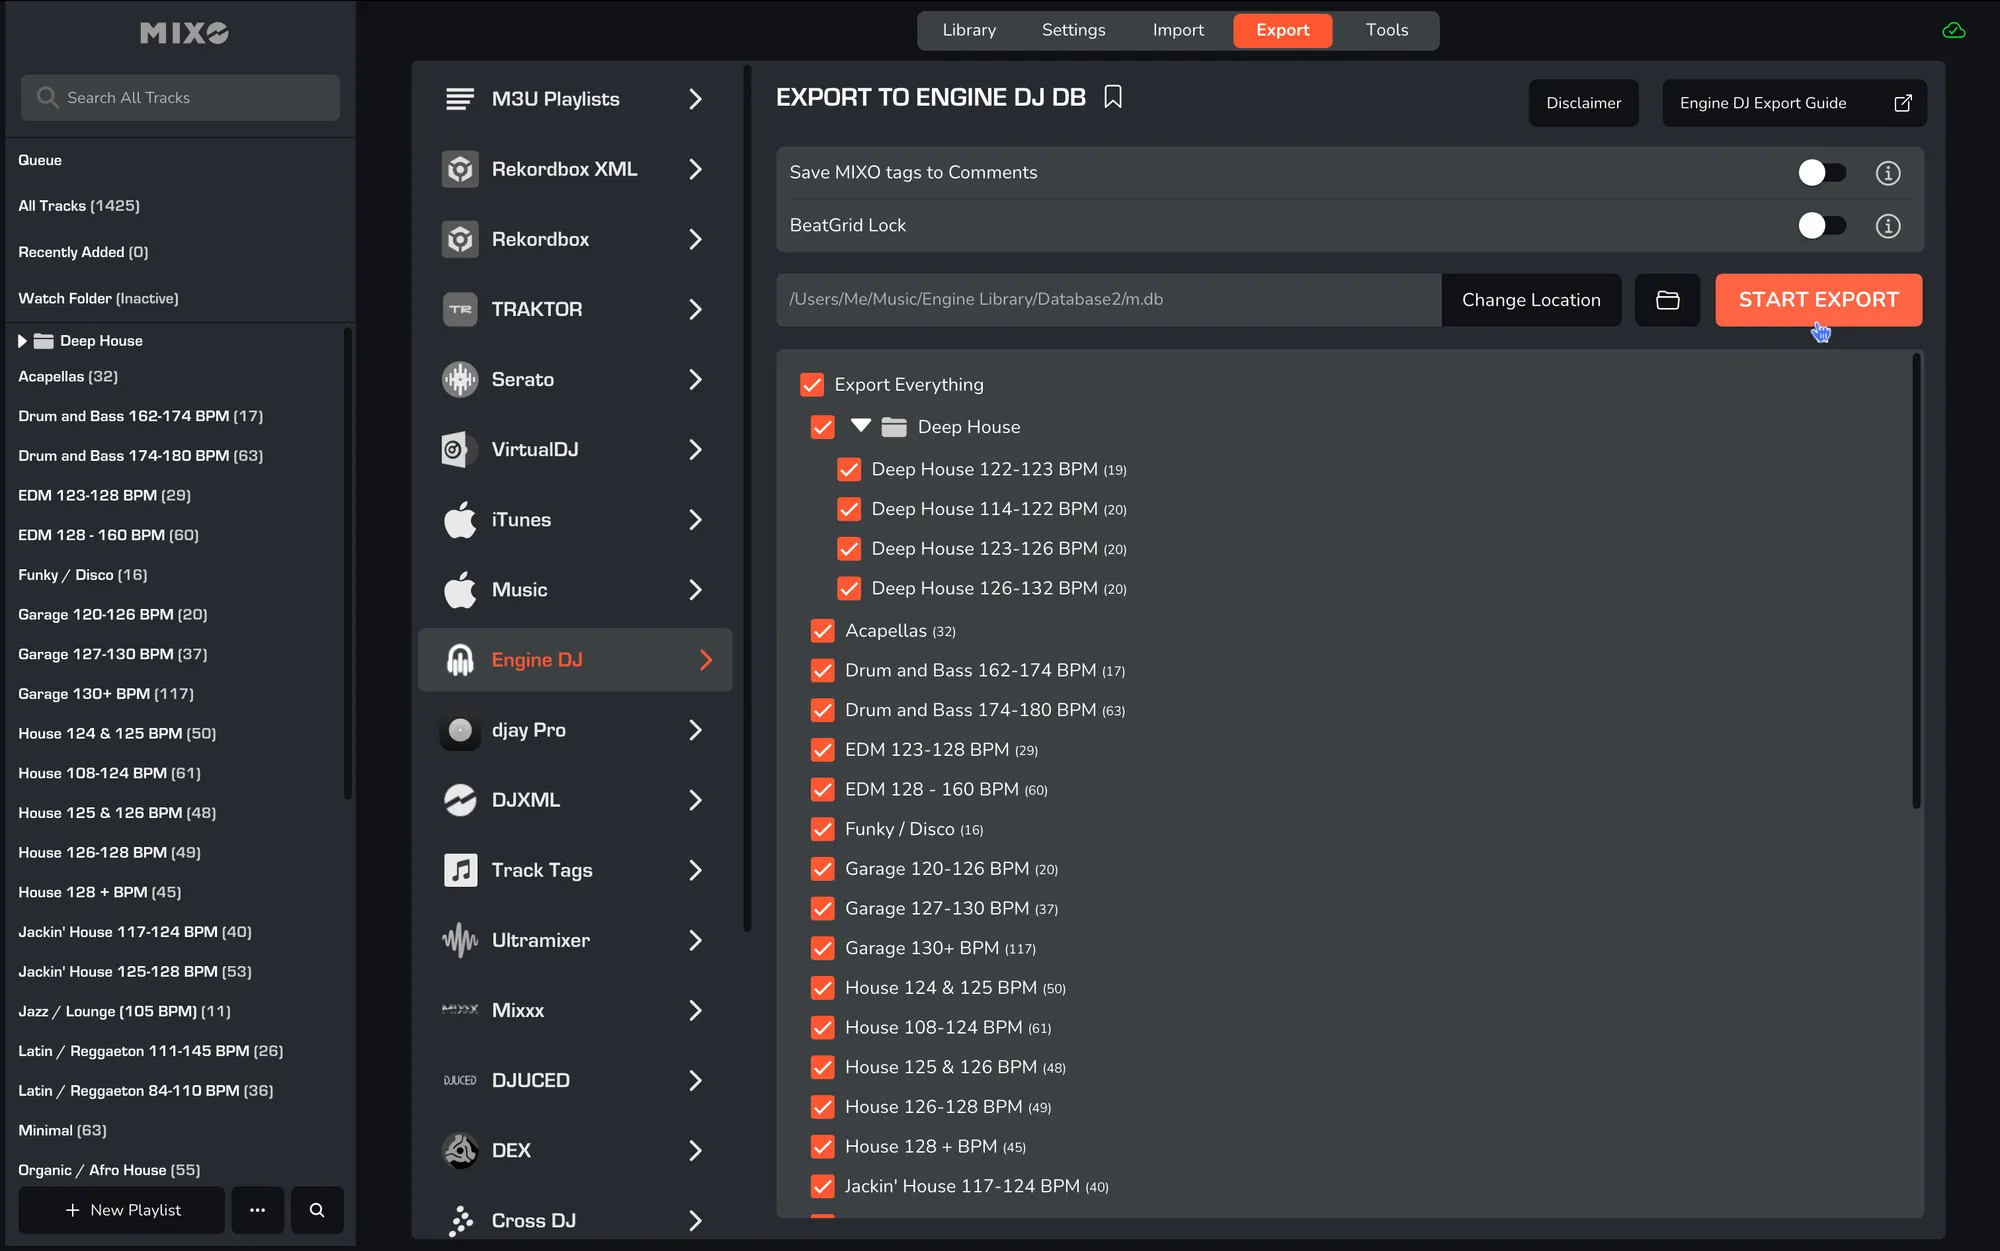Click the bookmark icon beside export title
Viewport: 2000px width, 1251px height.
coord(1112,97)
